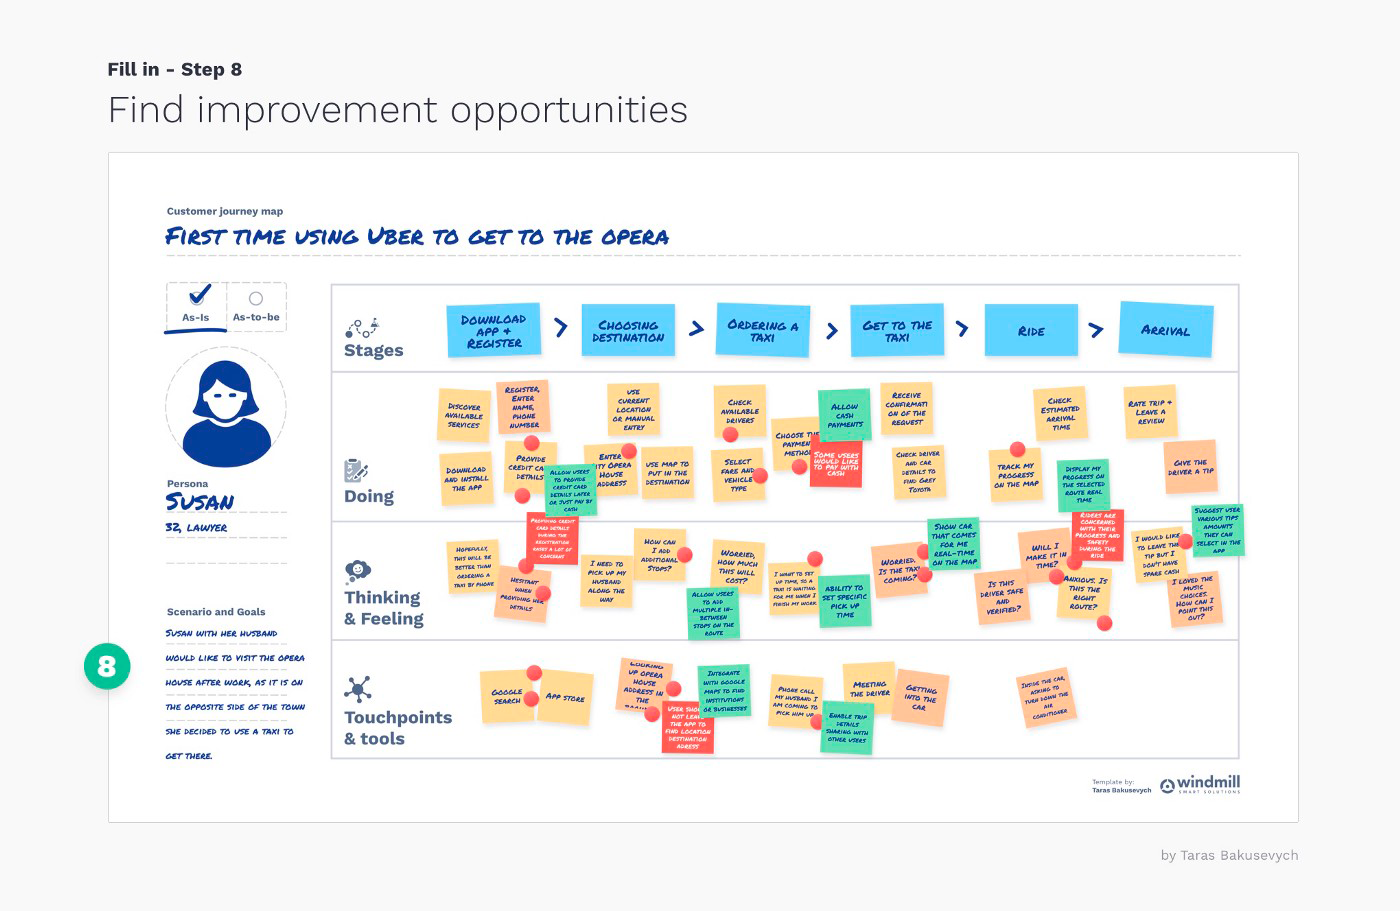Click green 'Ability to set specific pick up time' note
This screenshot has height=911, width=1400.
pyautogui.click(x=844, y=601)
